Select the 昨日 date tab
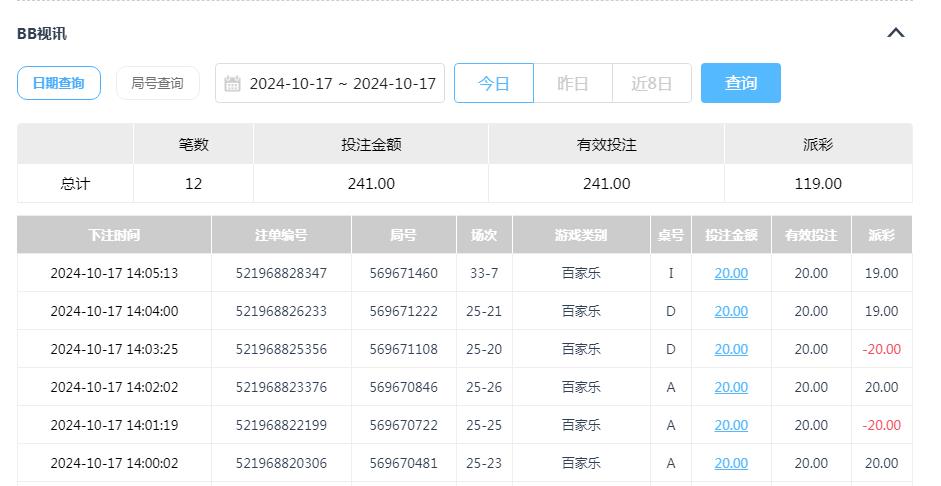This screenshot has height=486, width=941. (x=572, y=83)
